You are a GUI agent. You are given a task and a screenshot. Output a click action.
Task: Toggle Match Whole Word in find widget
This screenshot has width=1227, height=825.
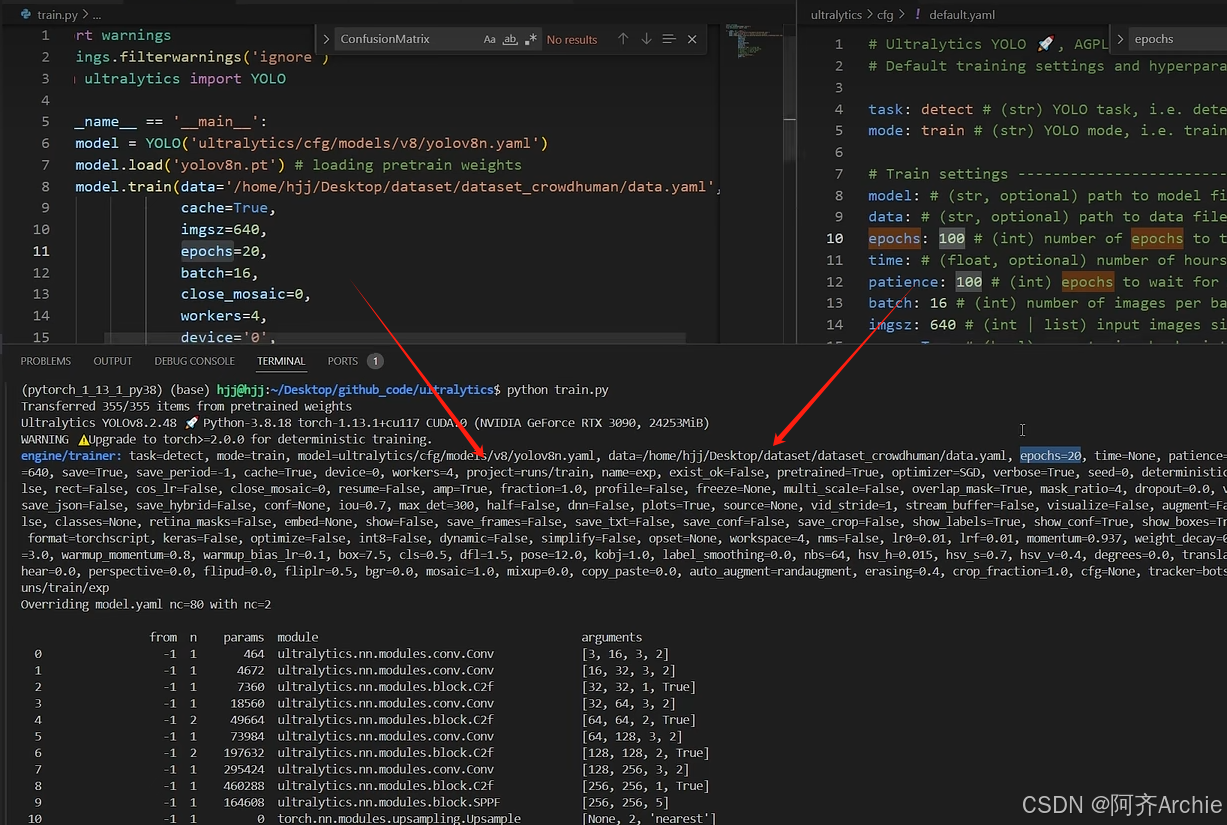(x=510, y=39)
